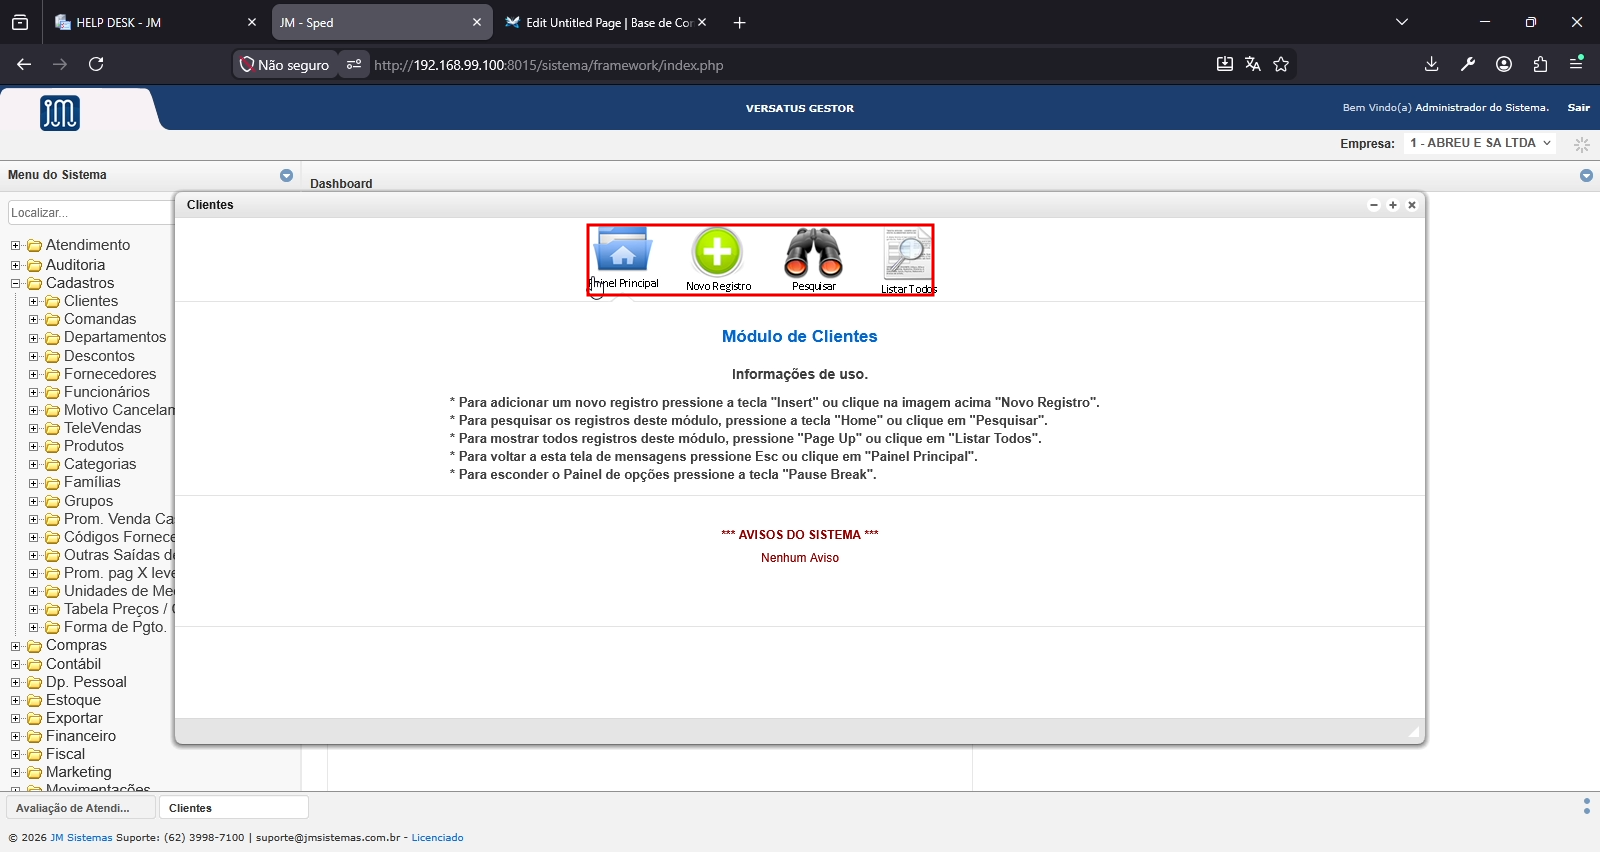Screen dimensions: 1600x852
Task: Click the Licenciado footer link
Action: point(437,838)
